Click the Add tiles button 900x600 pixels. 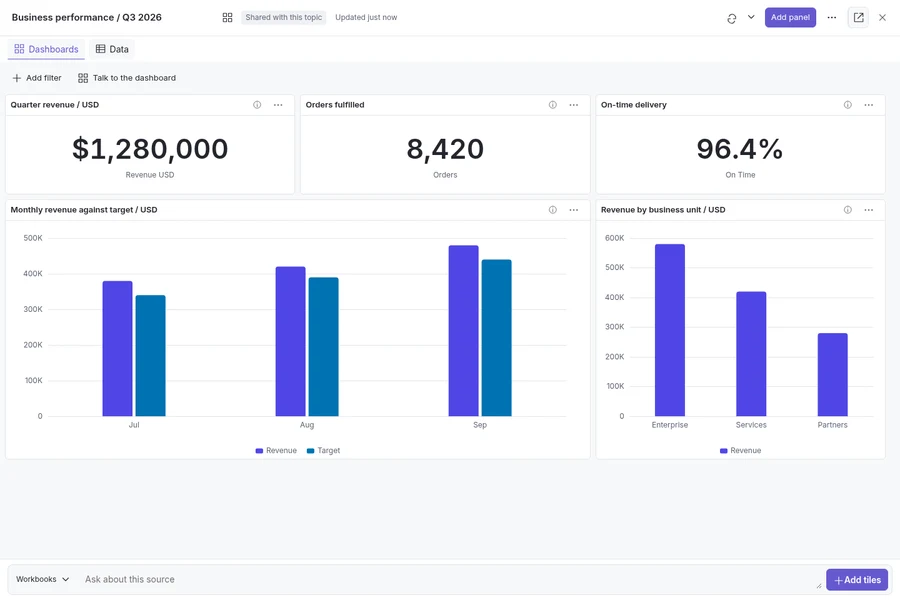tap(857, 580)
